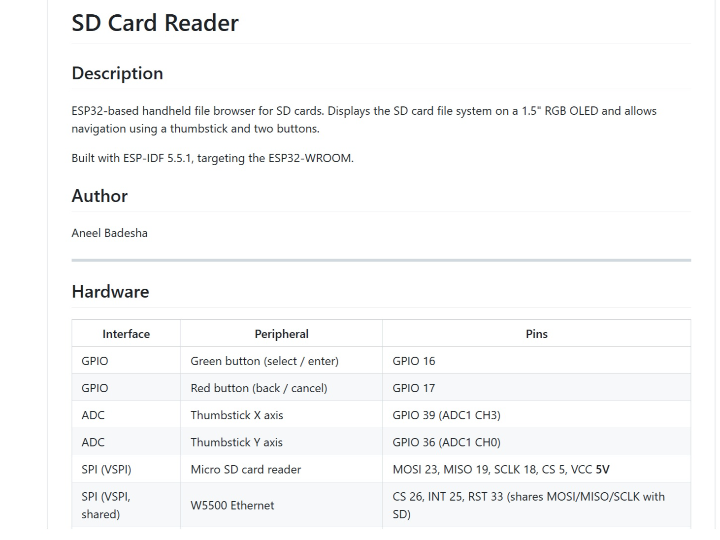Click the "MOSI 23, MISO 19" pins cell
This screenshot has height=540, width=720.
click(500, 469)
